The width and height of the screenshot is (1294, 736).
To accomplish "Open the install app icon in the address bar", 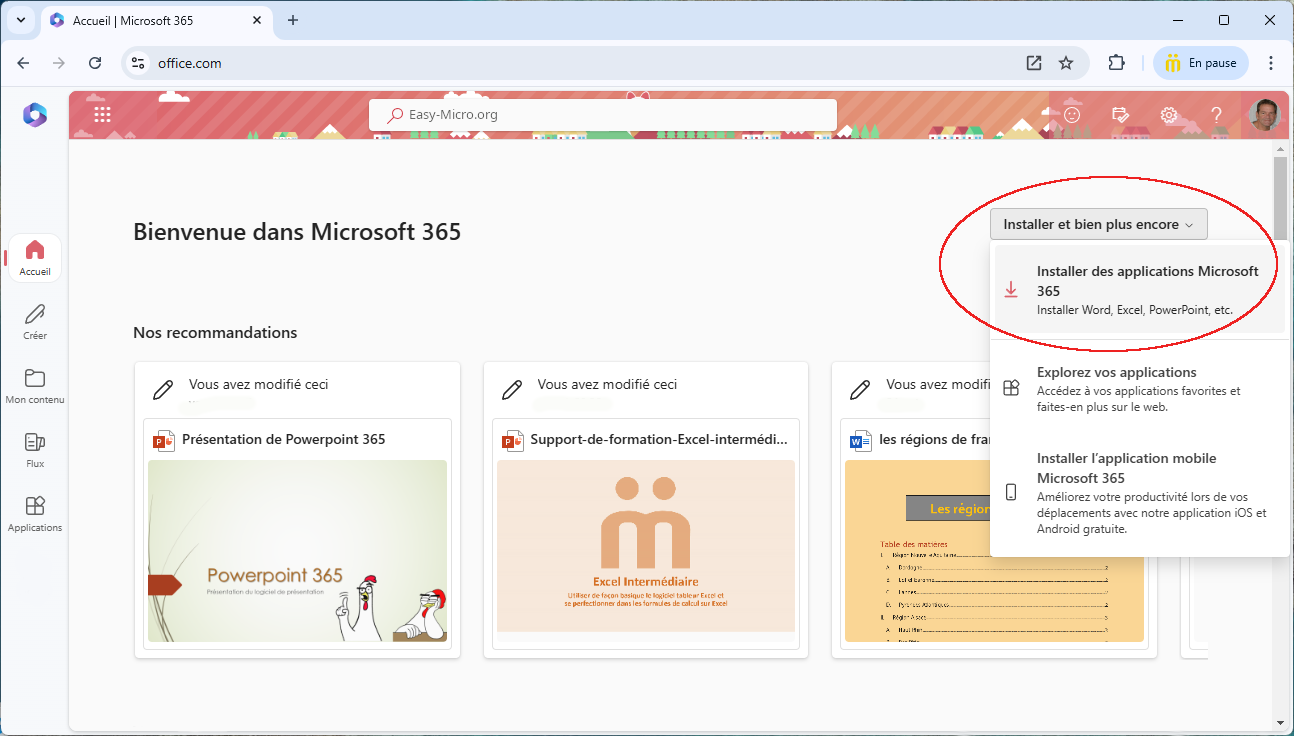I will tap(1034, 63).
